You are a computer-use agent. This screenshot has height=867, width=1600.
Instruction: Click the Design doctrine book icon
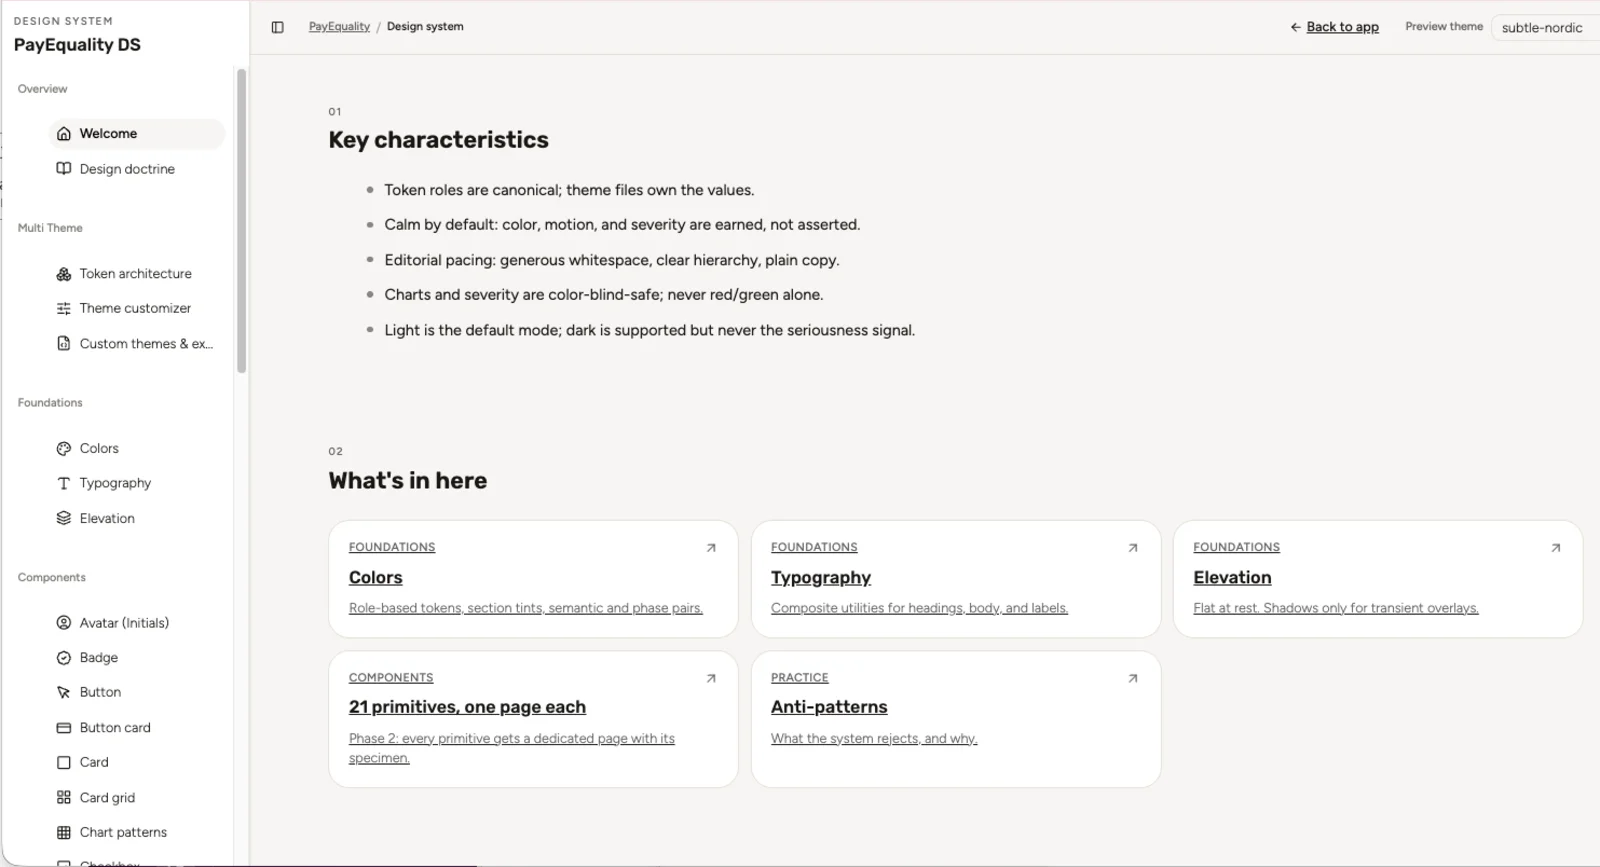(64, 169)
